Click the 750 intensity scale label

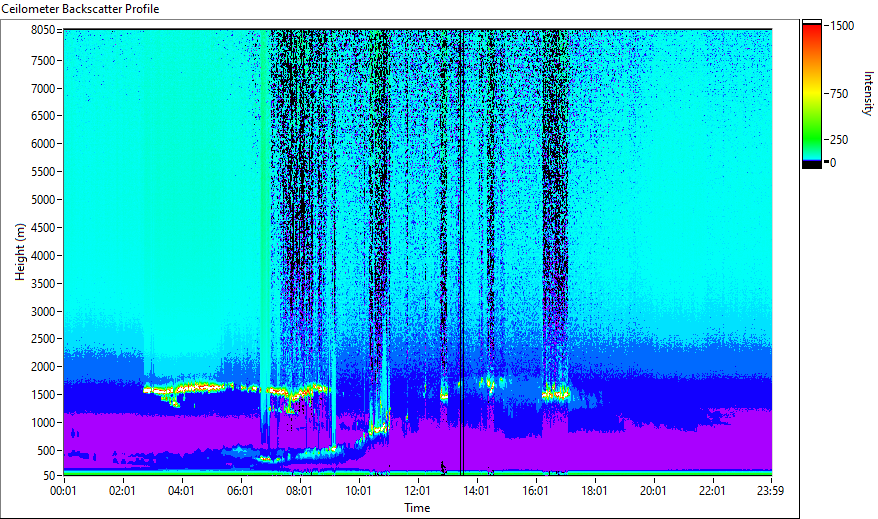pyautogui.click(x=839, y=94)
